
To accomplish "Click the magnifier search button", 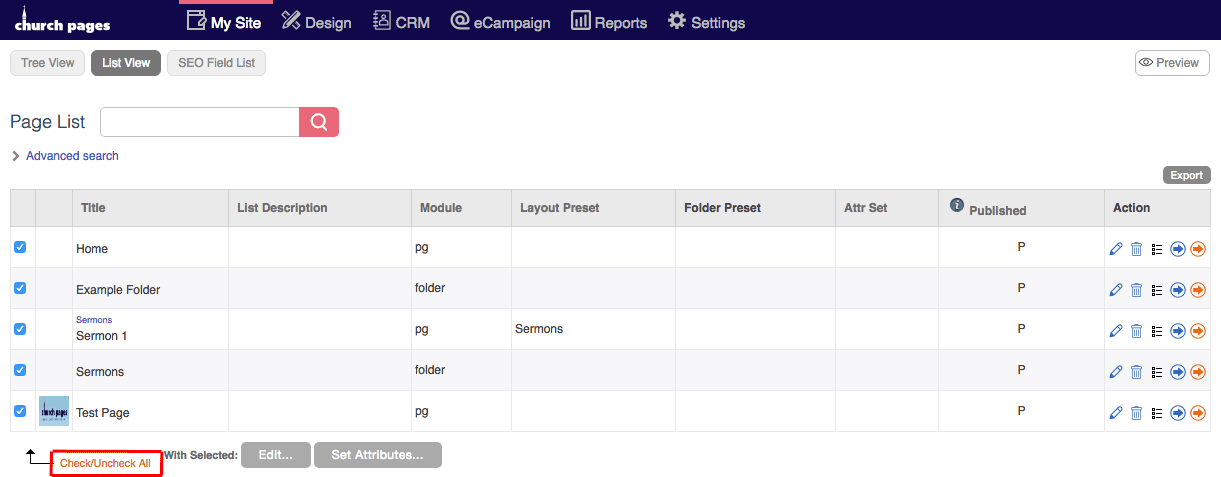I will [x=319, y=122].
